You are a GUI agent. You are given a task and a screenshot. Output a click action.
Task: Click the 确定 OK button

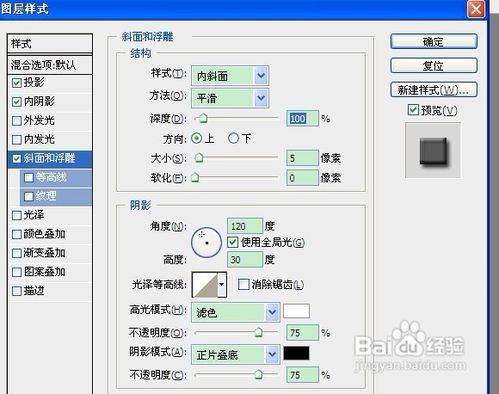pyautogui.click(x=434, y=42)
